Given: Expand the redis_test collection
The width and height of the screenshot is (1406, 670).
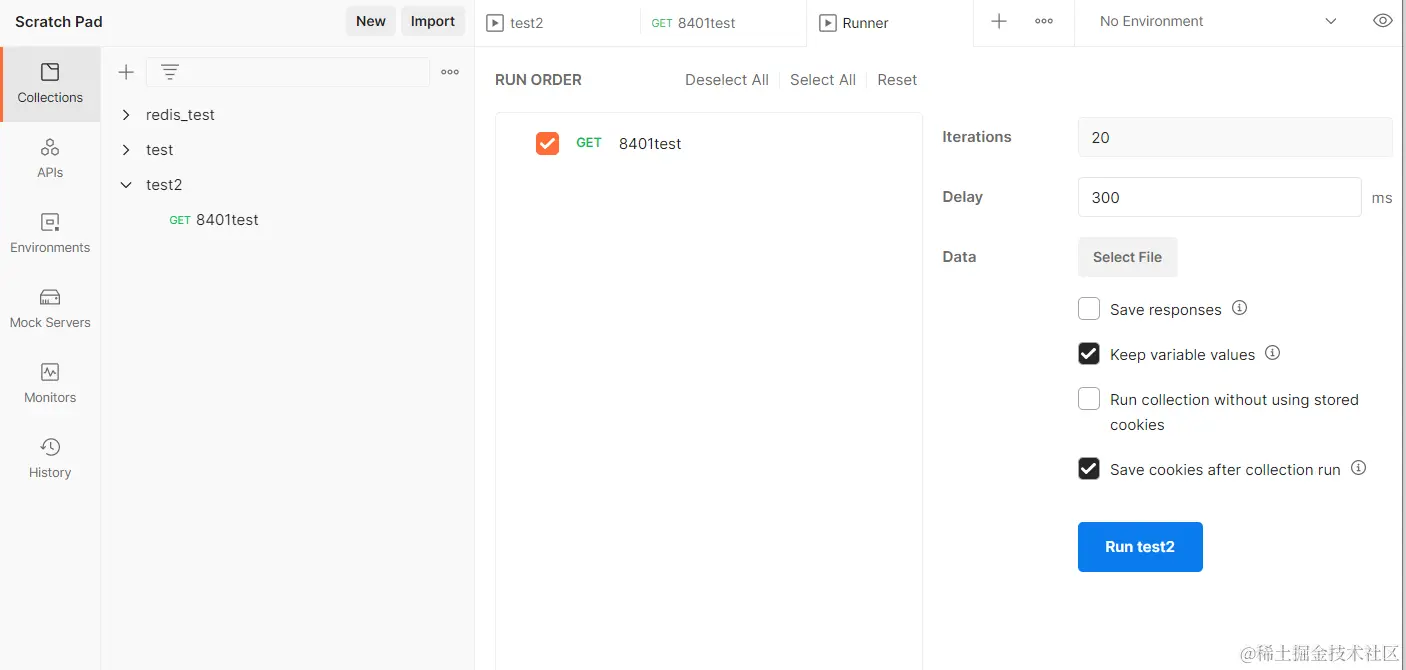Looking at the screenshot, I should 126,115.
